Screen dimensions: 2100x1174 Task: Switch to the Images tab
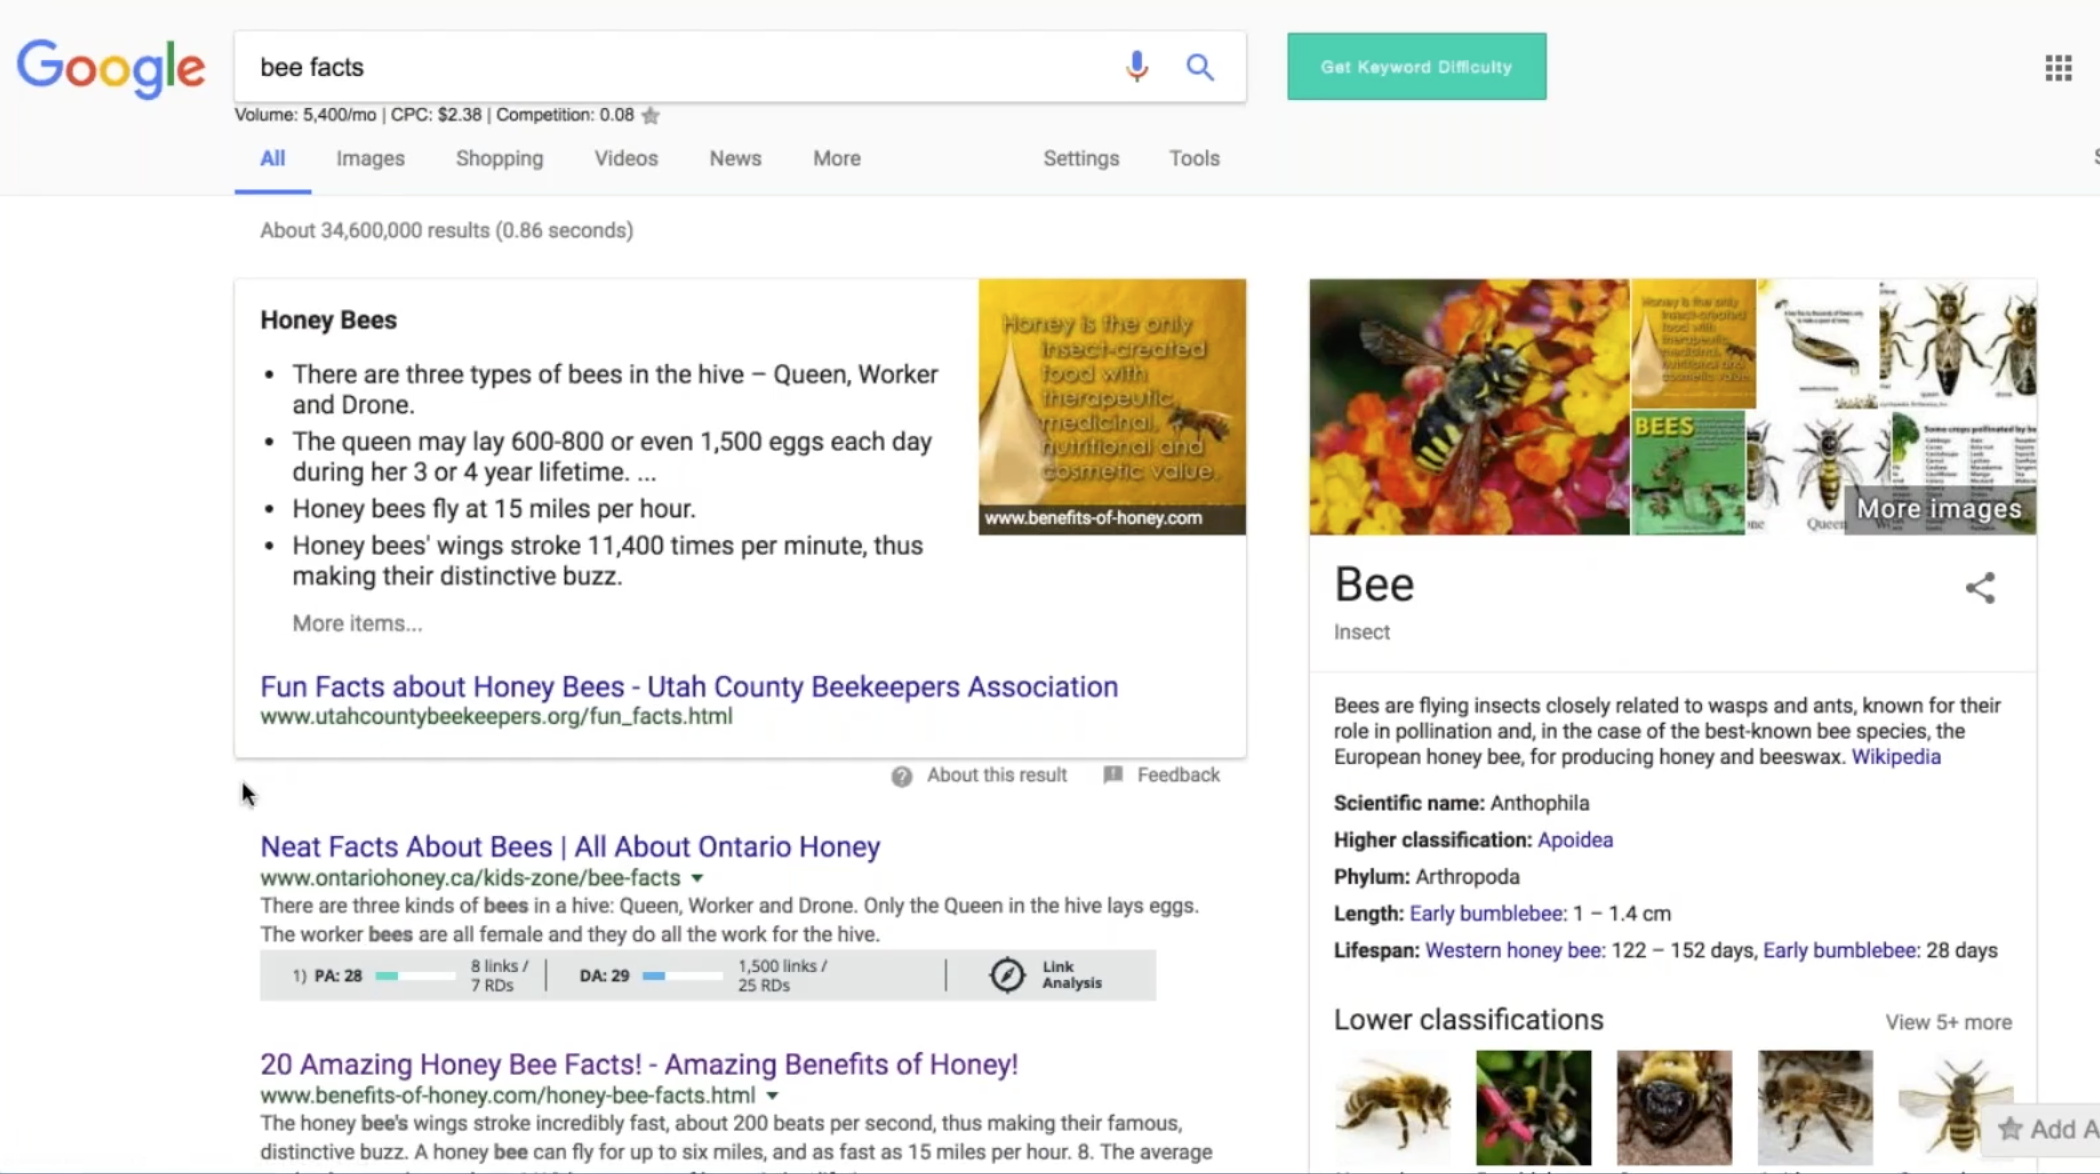point(370,158)
